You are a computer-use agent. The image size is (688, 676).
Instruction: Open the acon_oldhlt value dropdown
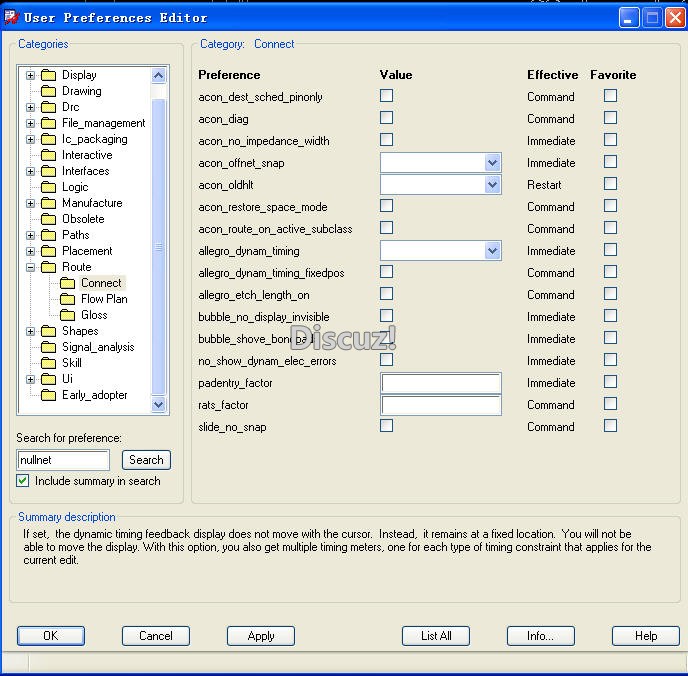[493, 185]
